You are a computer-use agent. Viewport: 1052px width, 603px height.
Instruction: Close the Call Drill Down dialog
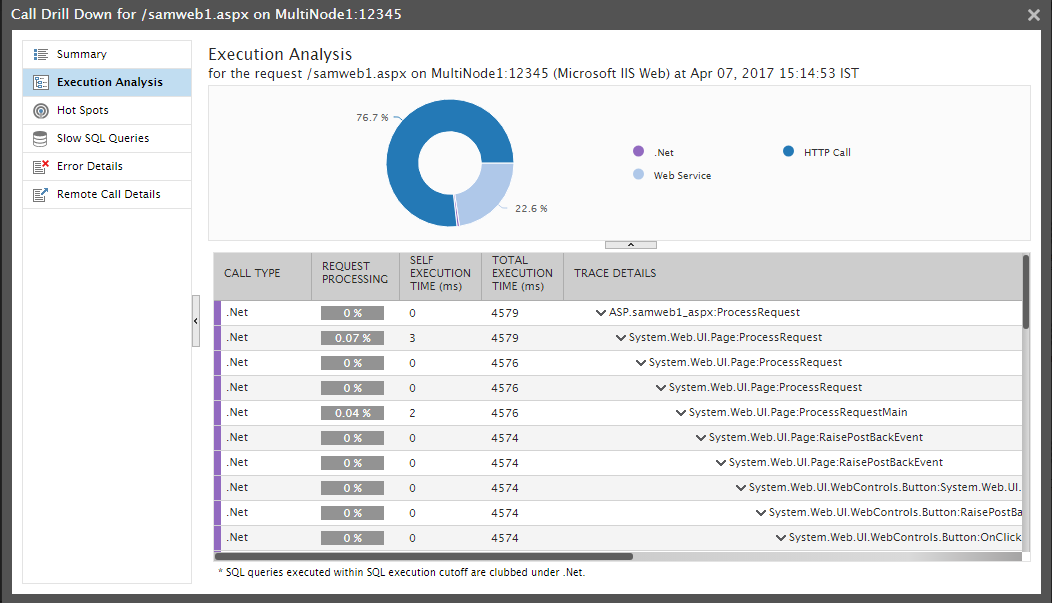pos(1033,15)
